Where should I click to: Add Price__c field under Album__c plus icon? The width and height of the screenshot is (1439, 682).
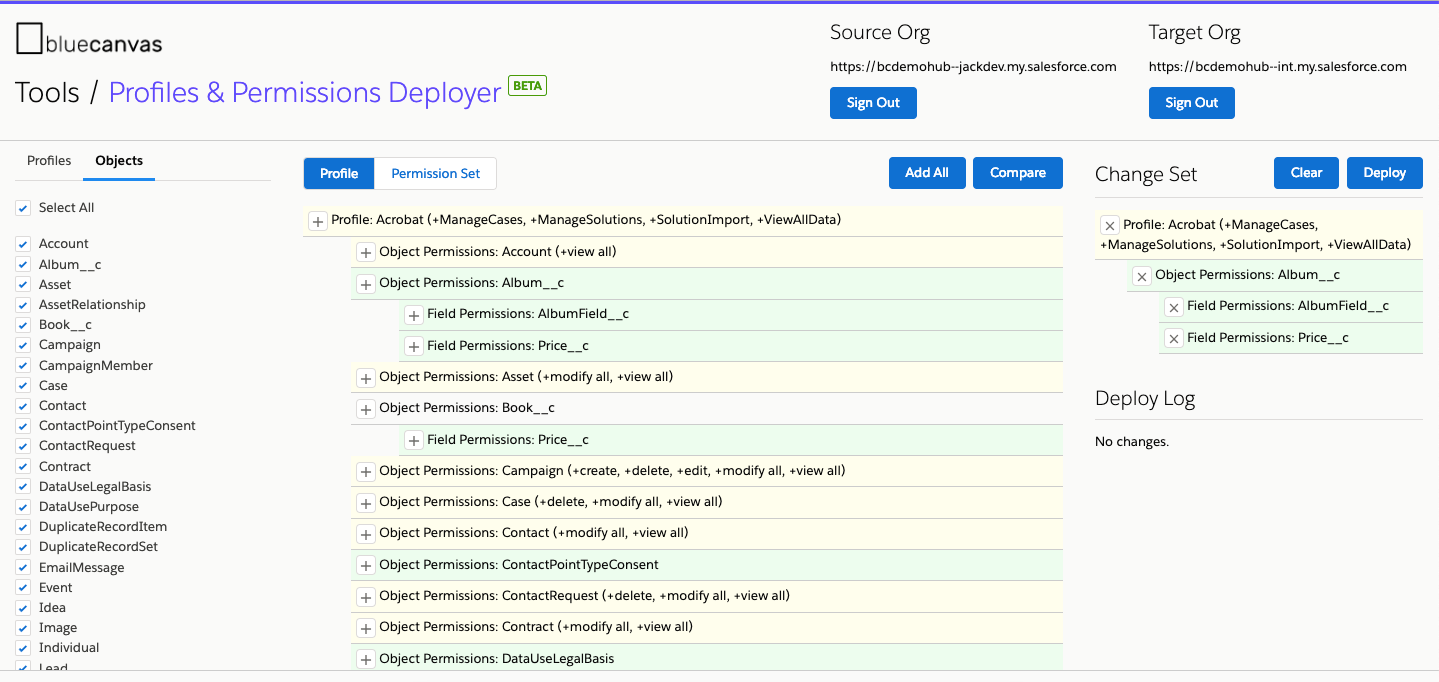click(x=414, y=347)
